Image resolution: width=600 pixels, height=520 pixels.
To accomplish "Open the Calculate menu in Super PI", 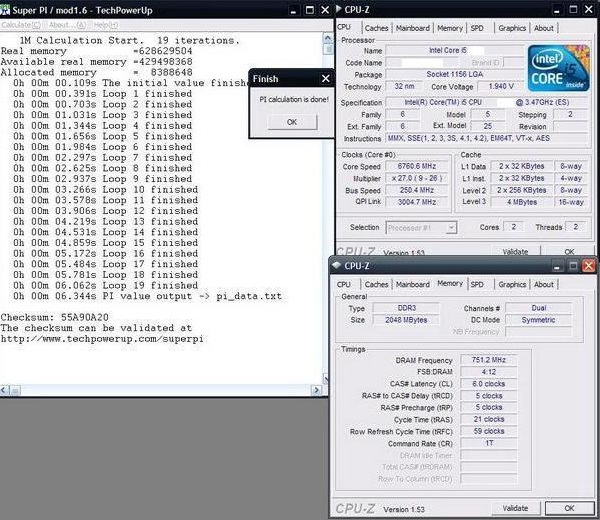I will coord(21,25).
